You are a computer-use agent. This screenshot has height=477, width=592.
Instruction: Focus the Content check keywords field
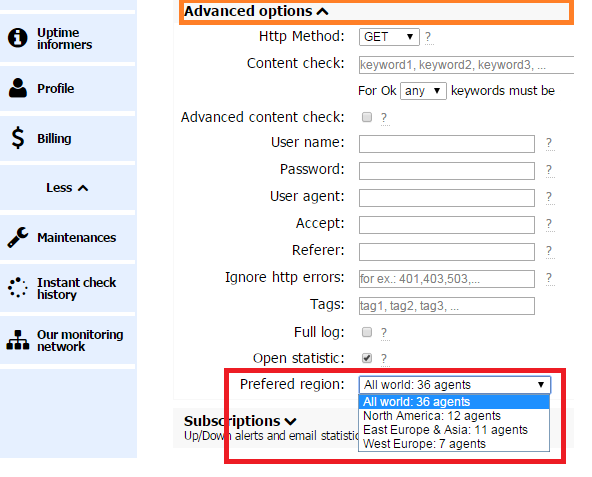(x=466, y=65)
